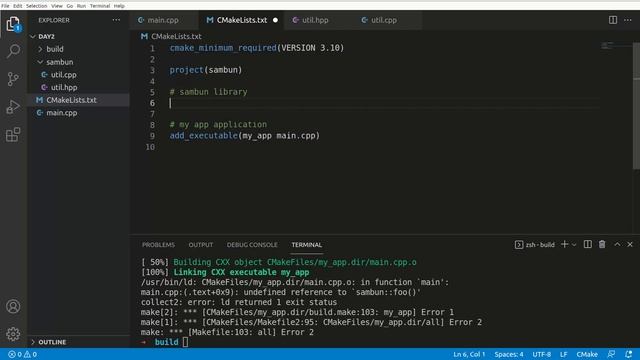Click Ln 6, Col 1 in status bar
Screen dimensions: 640x360
coord(469,354)
